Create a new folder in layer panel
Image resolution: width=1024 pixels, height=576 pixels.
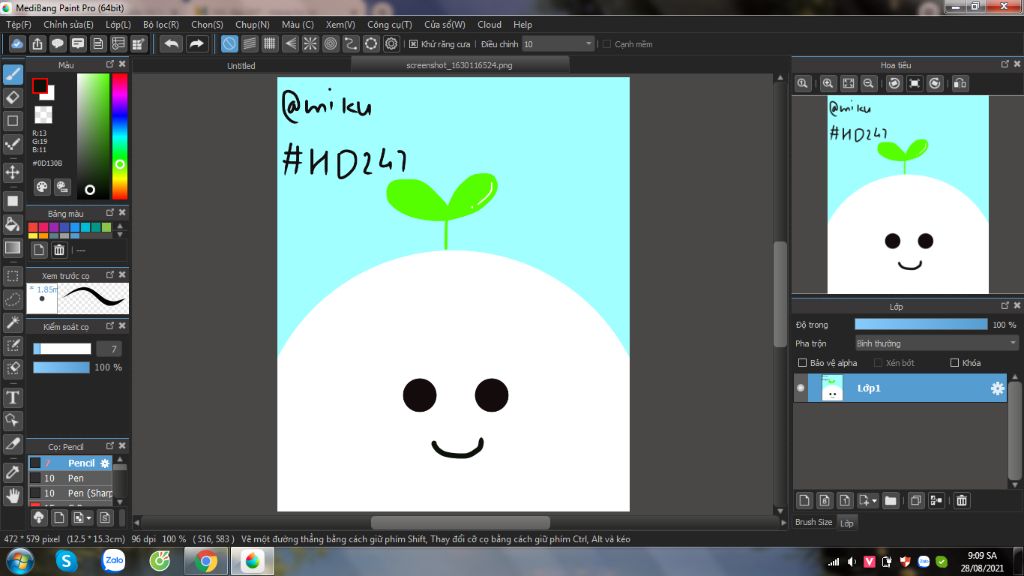pyautogui.click(x=890, y=500)
